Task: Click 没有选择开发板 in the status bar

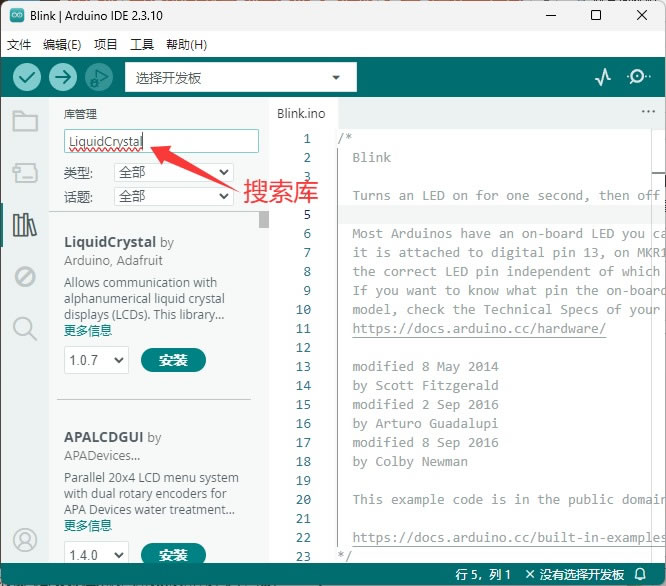Action: tap(575, 575)
